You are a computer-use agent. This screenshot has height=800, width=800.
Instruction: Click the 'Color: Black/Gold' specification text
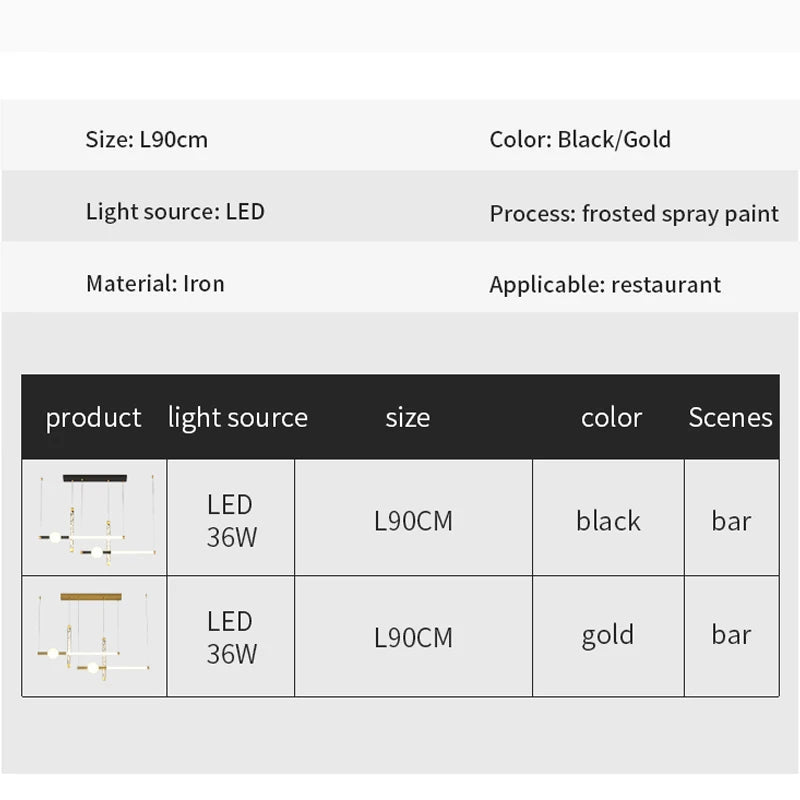(x=580, y=140)
